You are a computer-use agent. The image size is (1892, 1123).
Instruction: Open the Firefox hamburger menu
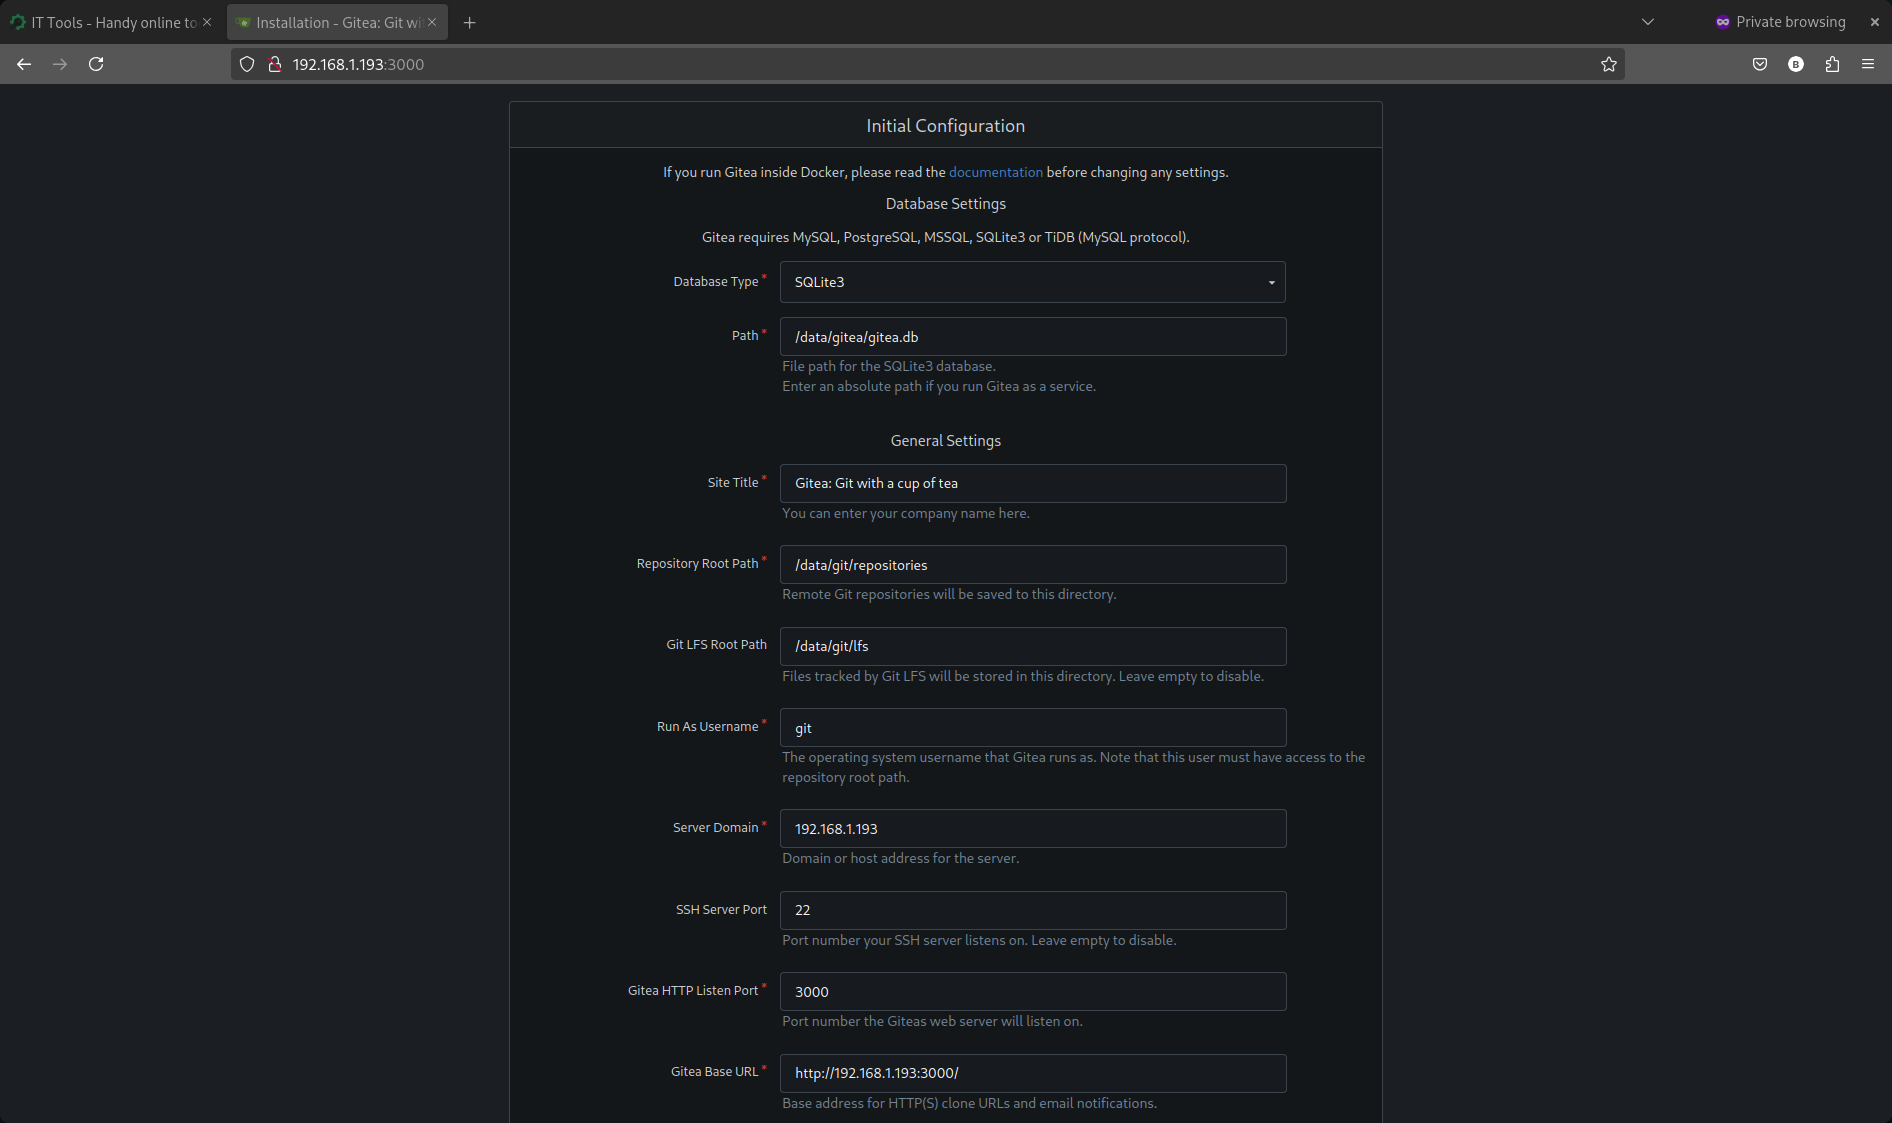tap(1868, 64)
